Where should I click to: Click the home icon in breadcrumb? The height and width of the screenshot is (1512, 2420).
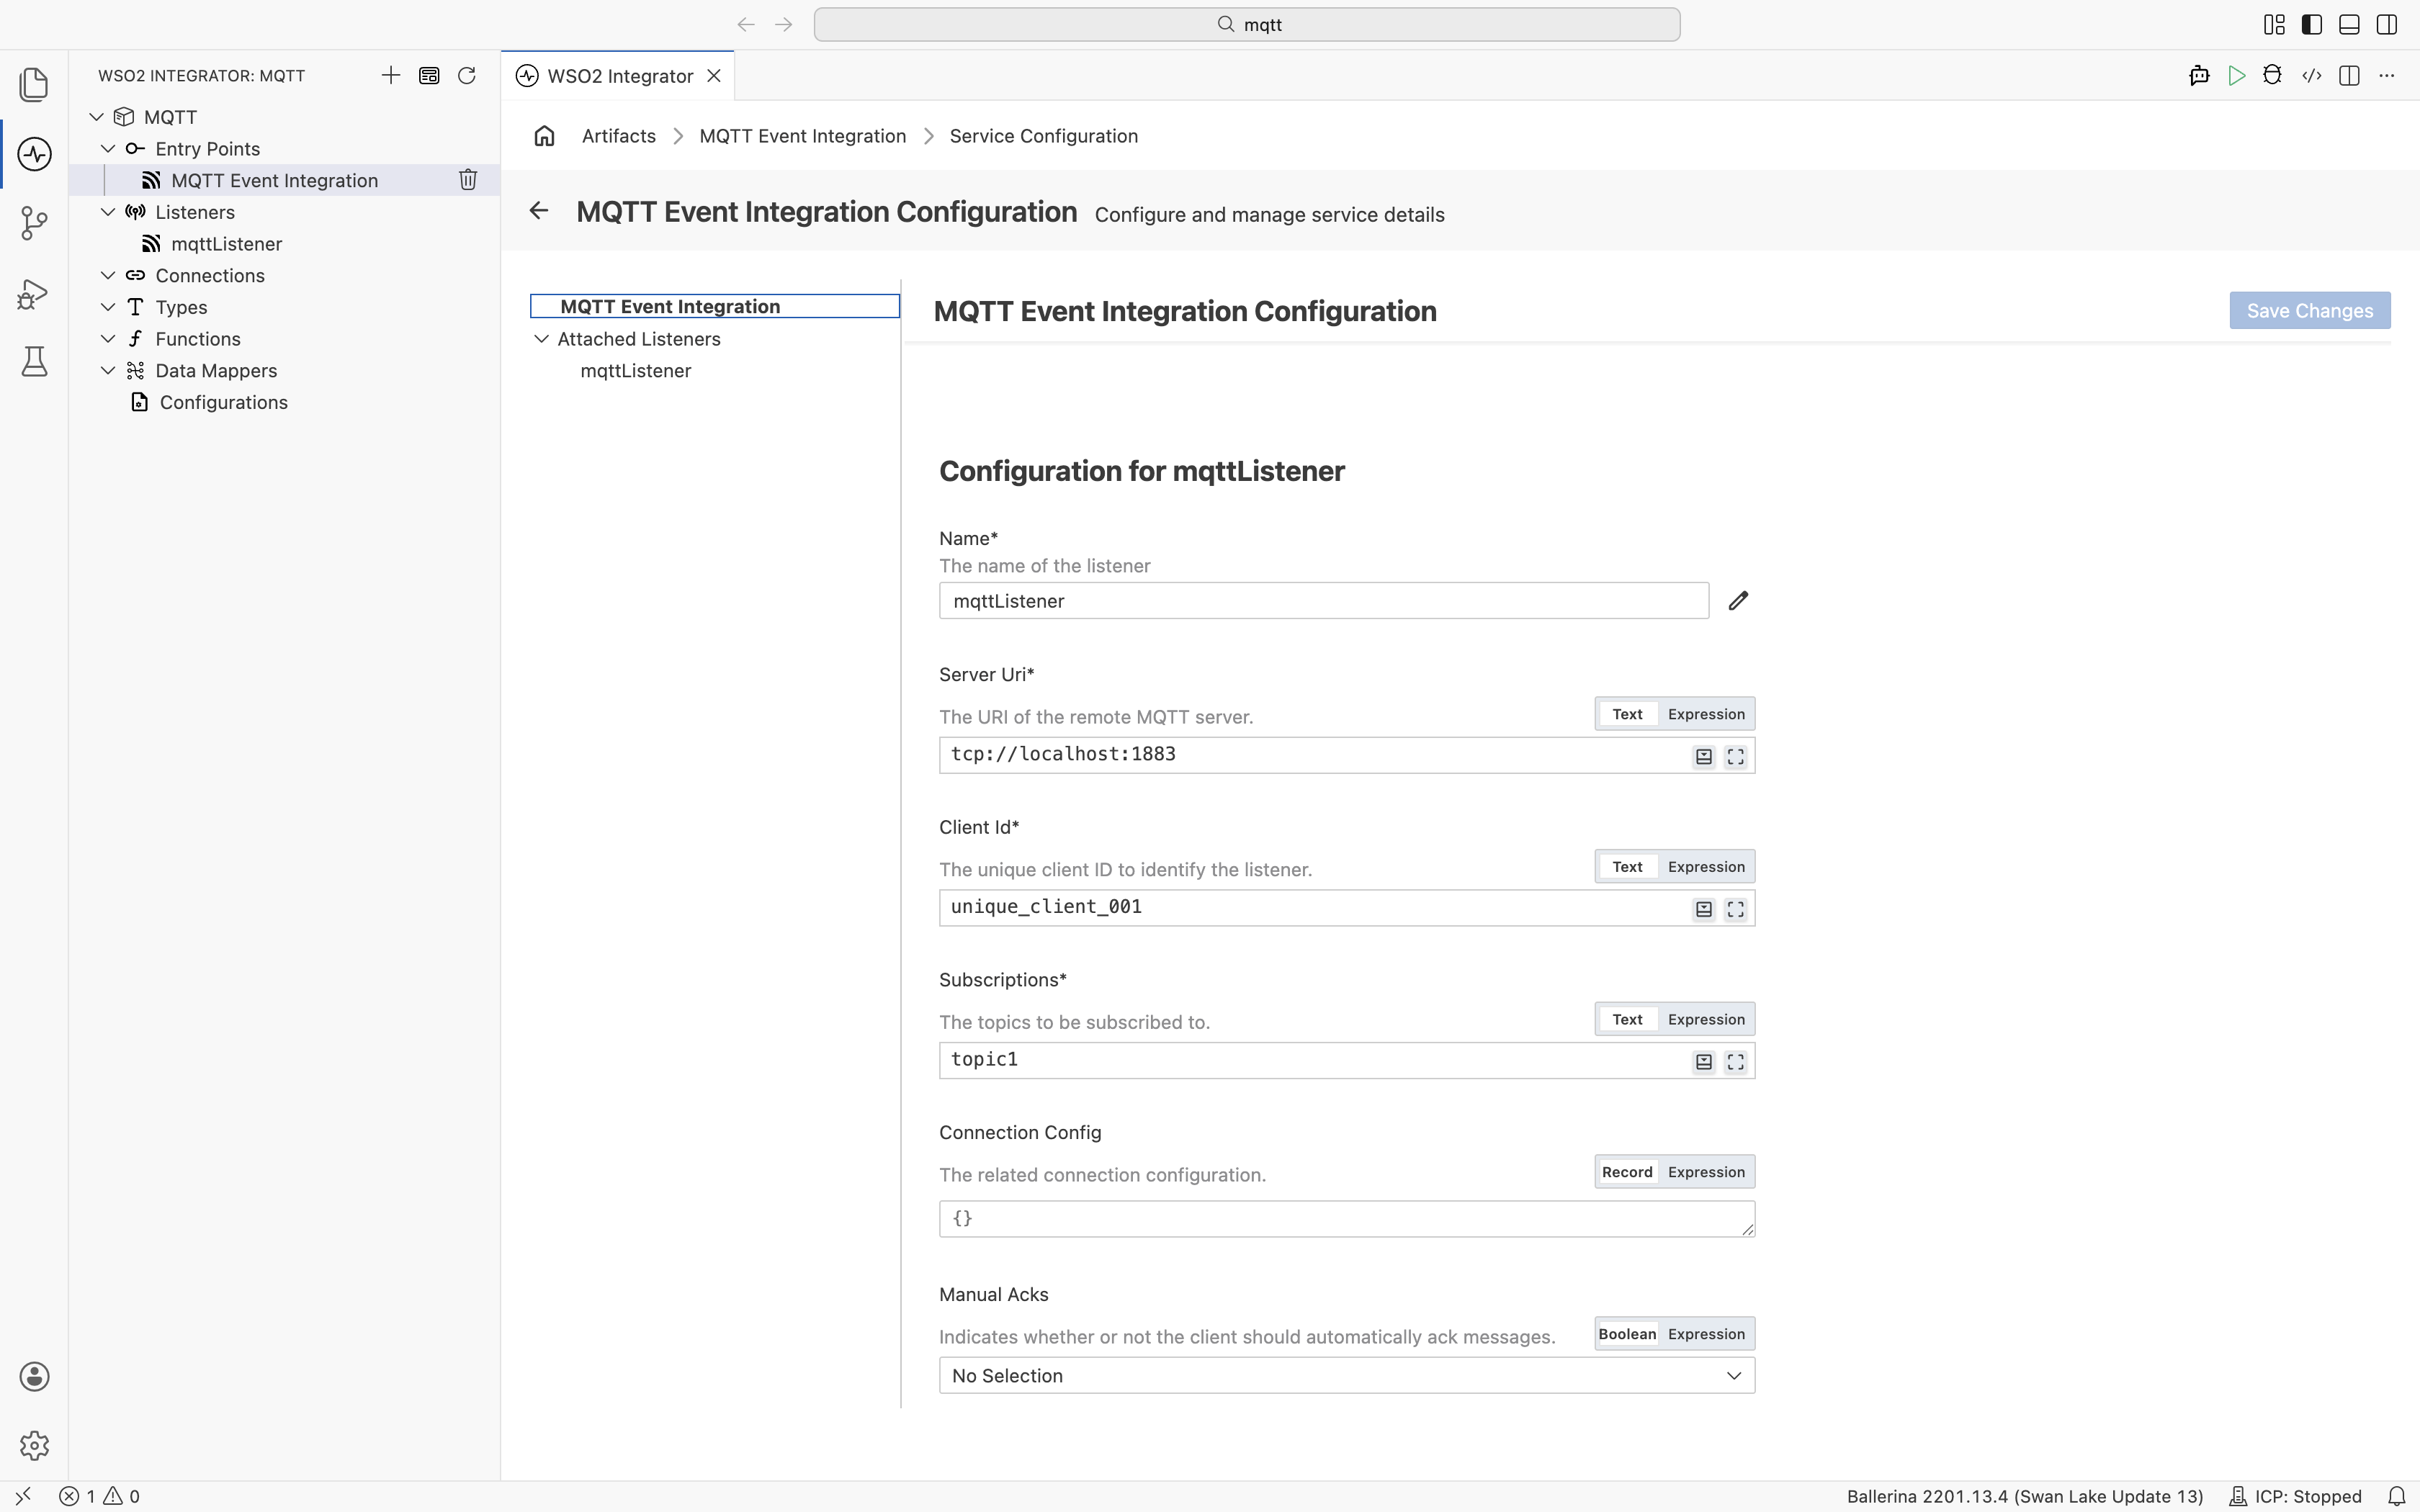tap(544, 136)
